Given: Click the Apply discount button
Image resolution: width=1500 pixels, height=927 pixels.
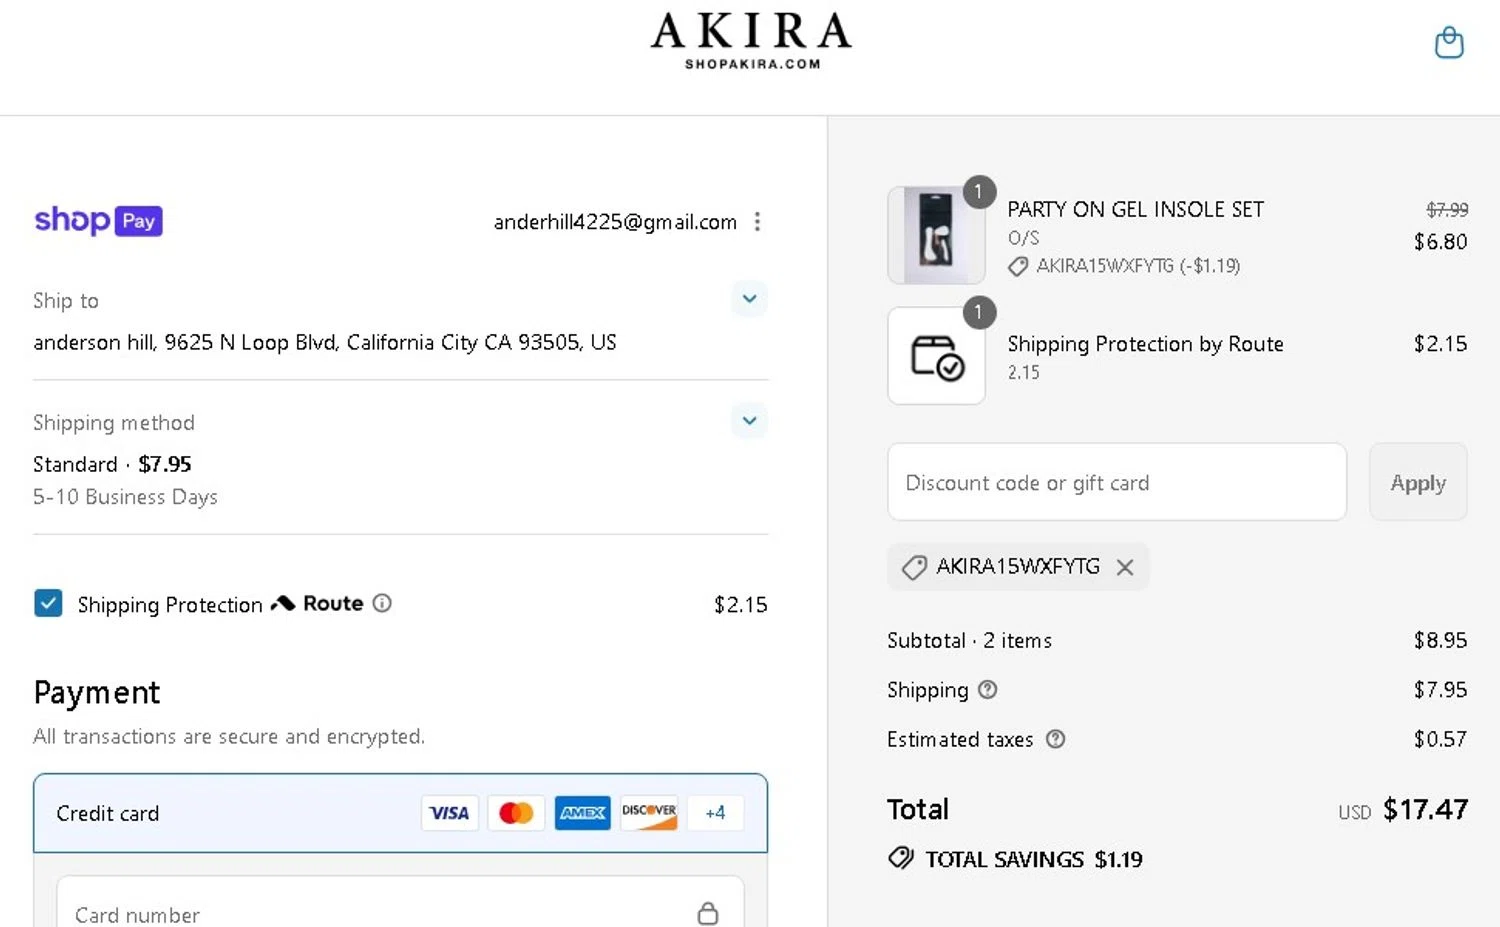Looking at the screenshot, I should [1418, 482].
